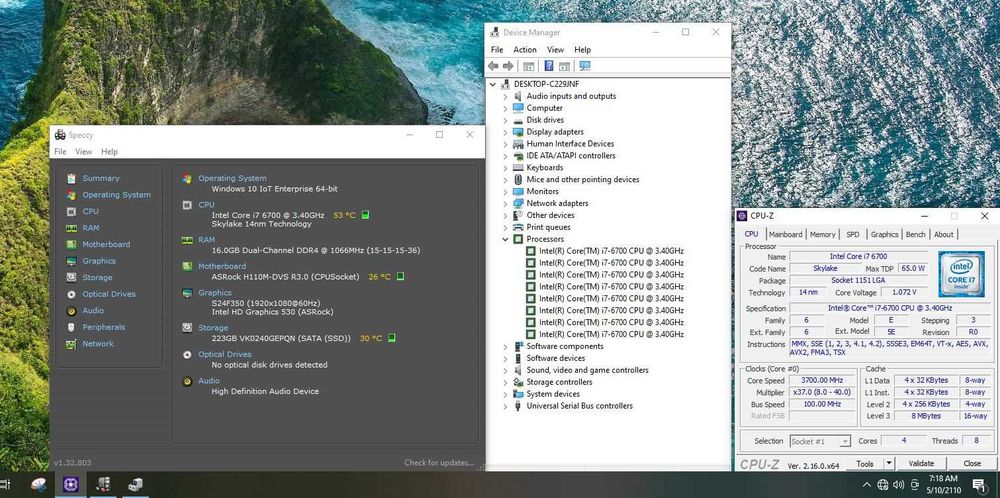Open Summary section in Speccy sidebar

pos(101,179)
